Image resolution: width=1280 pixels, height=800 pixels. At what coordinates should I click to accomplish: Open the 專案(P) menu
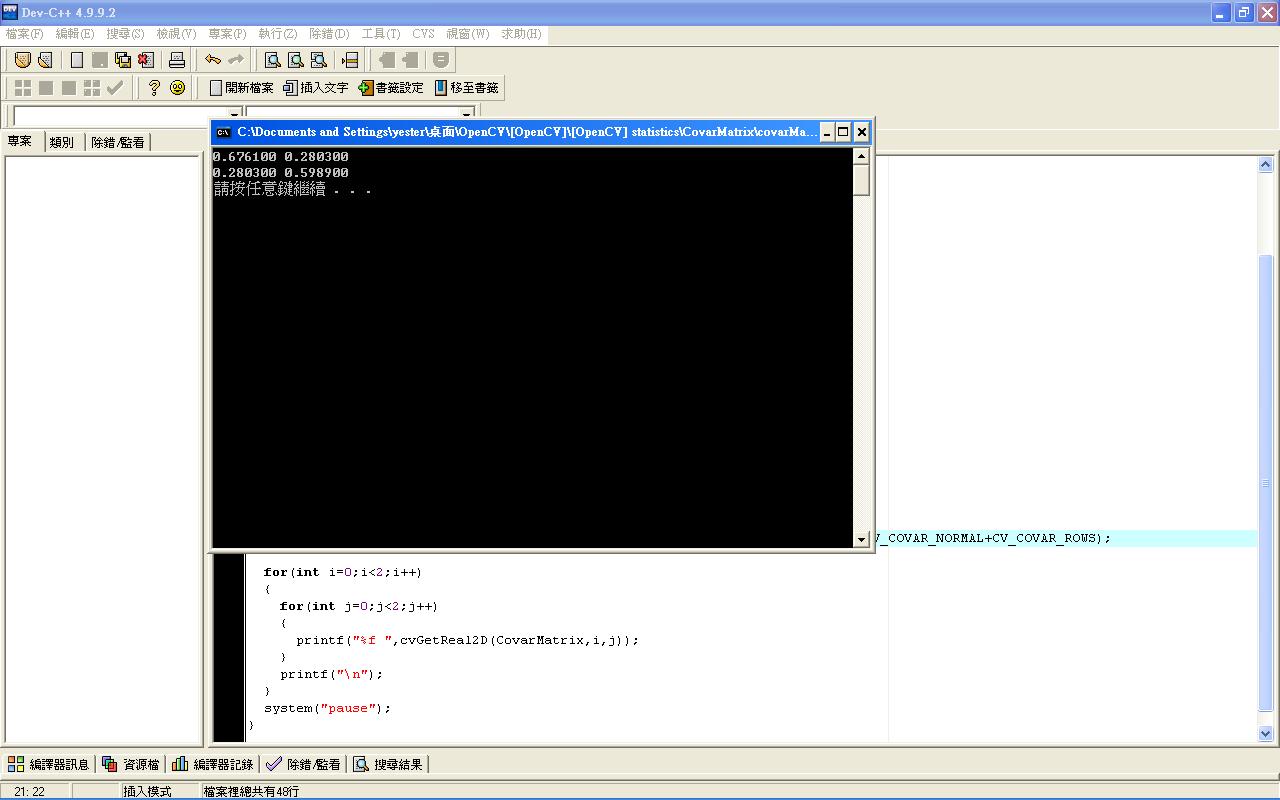(227, 34)
